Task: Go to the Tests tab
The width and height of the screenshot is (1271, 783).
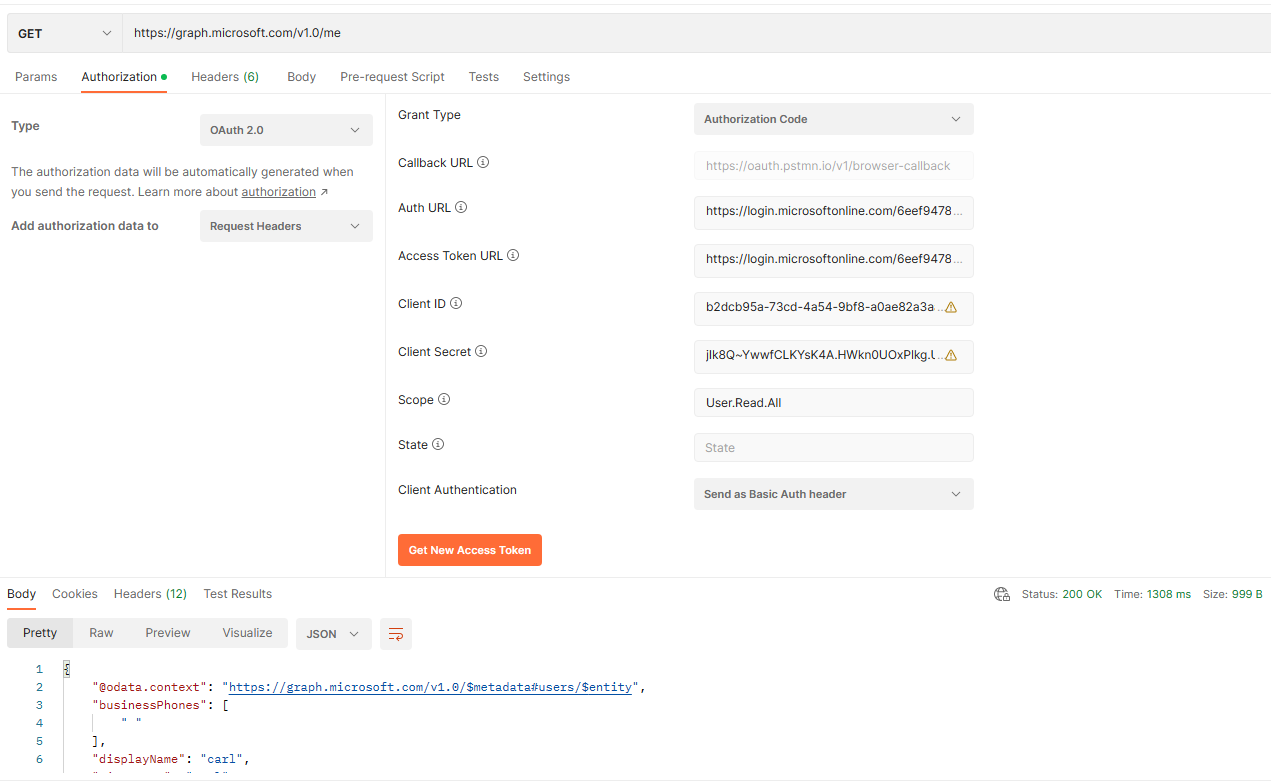Action: coord(484,77)
